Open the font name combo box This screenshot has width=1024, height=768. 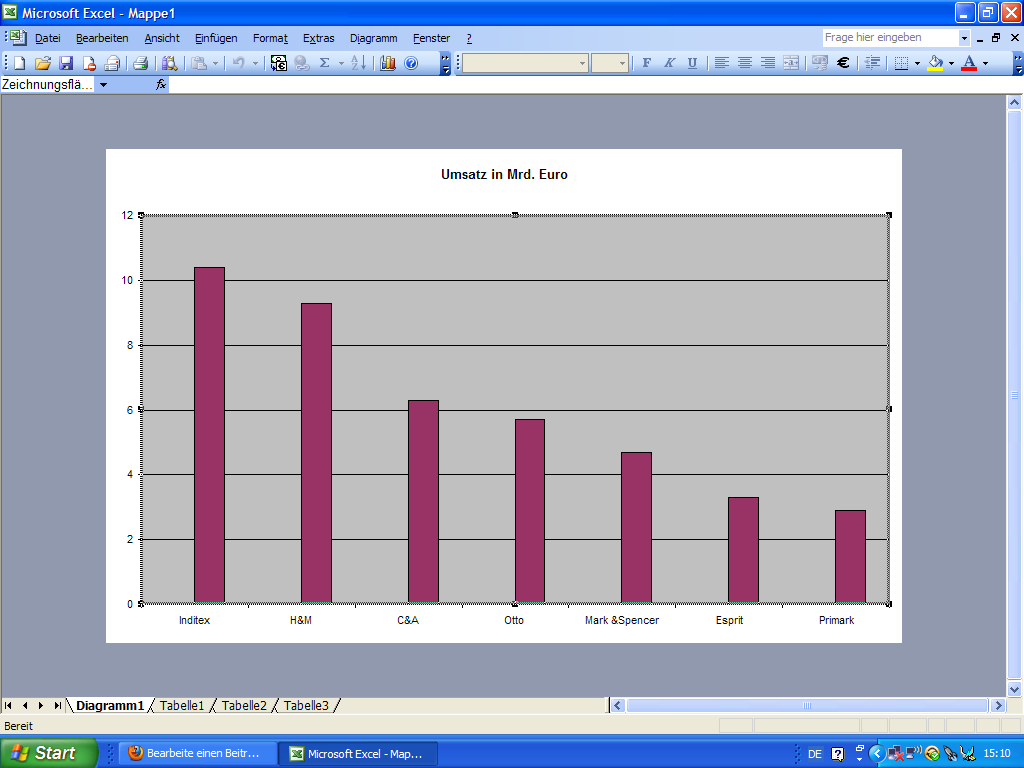pos(524,63)
